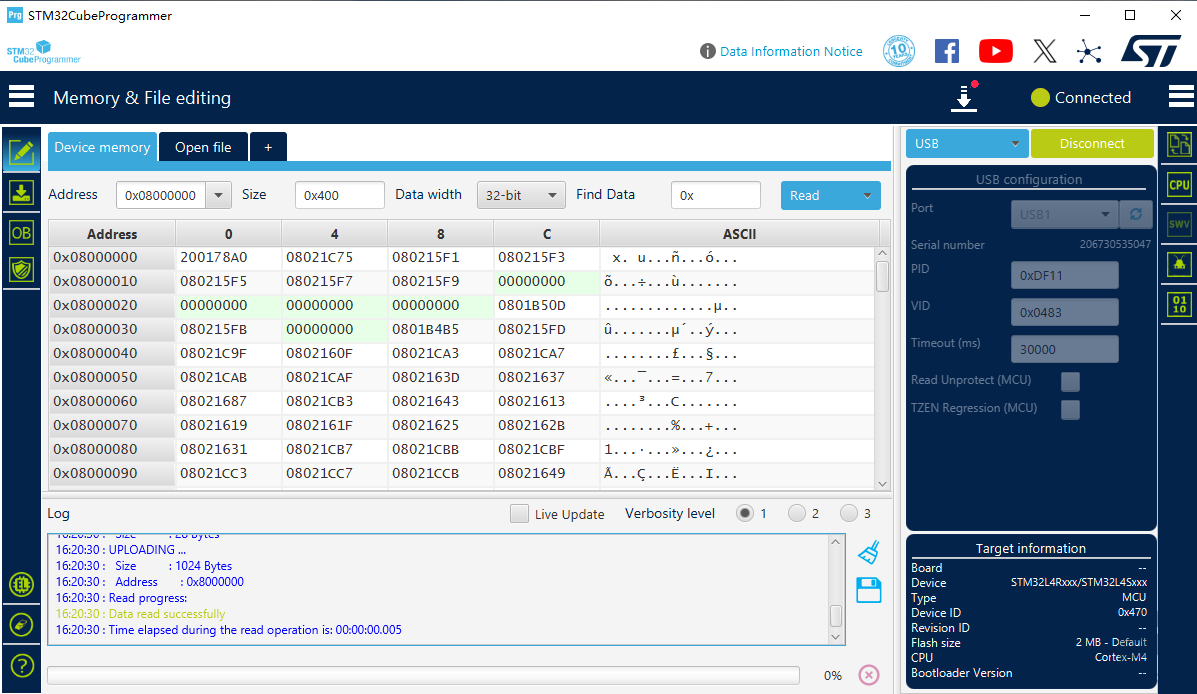1197x694 pixels.
Task: Open the USB connection type dropdown
Action: click(x=967, y=144)
